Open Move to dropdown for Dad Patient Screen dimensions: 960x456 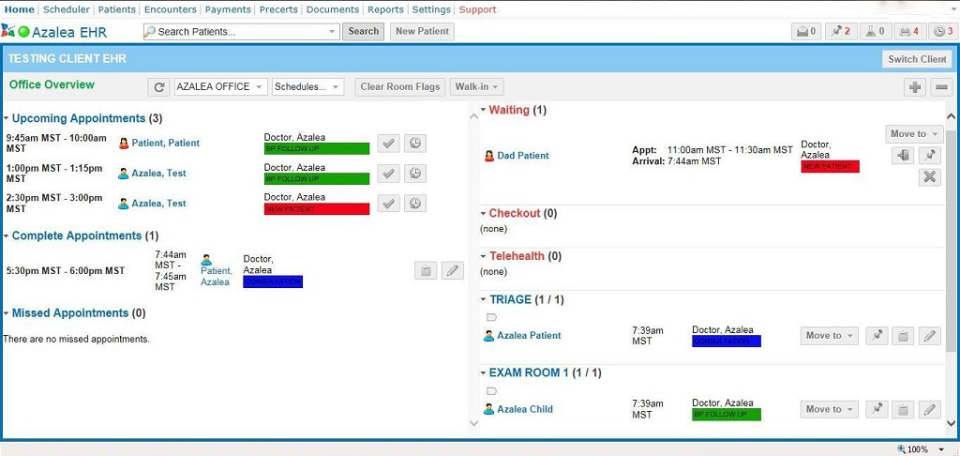point(914,133)
